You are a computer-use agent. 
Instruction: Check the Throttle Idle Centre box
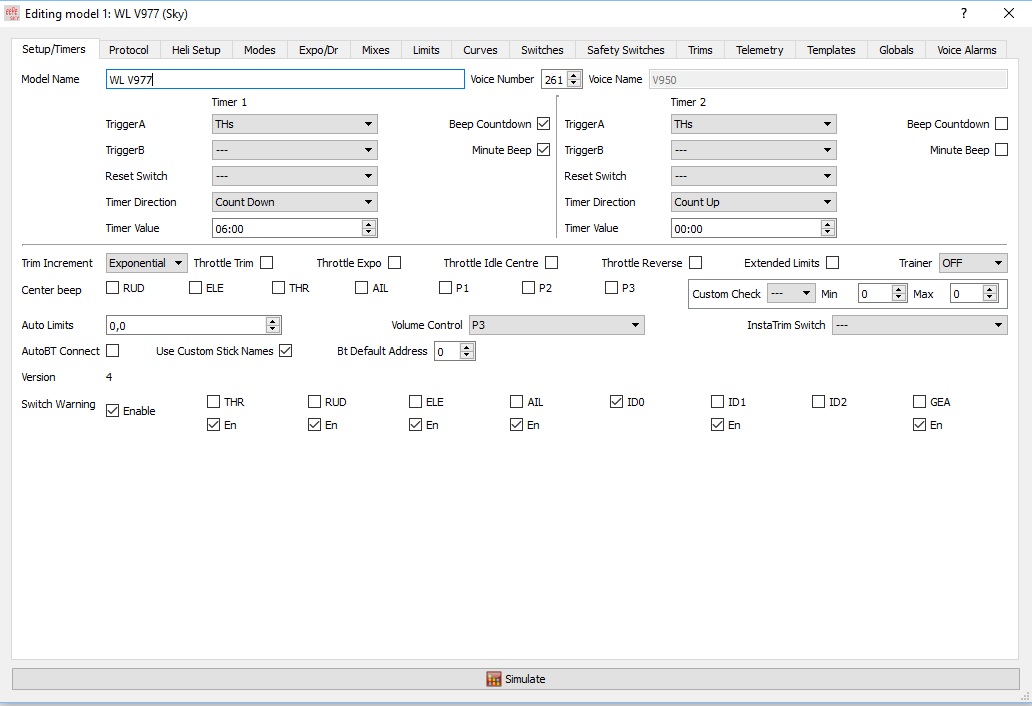click(552, 263)
